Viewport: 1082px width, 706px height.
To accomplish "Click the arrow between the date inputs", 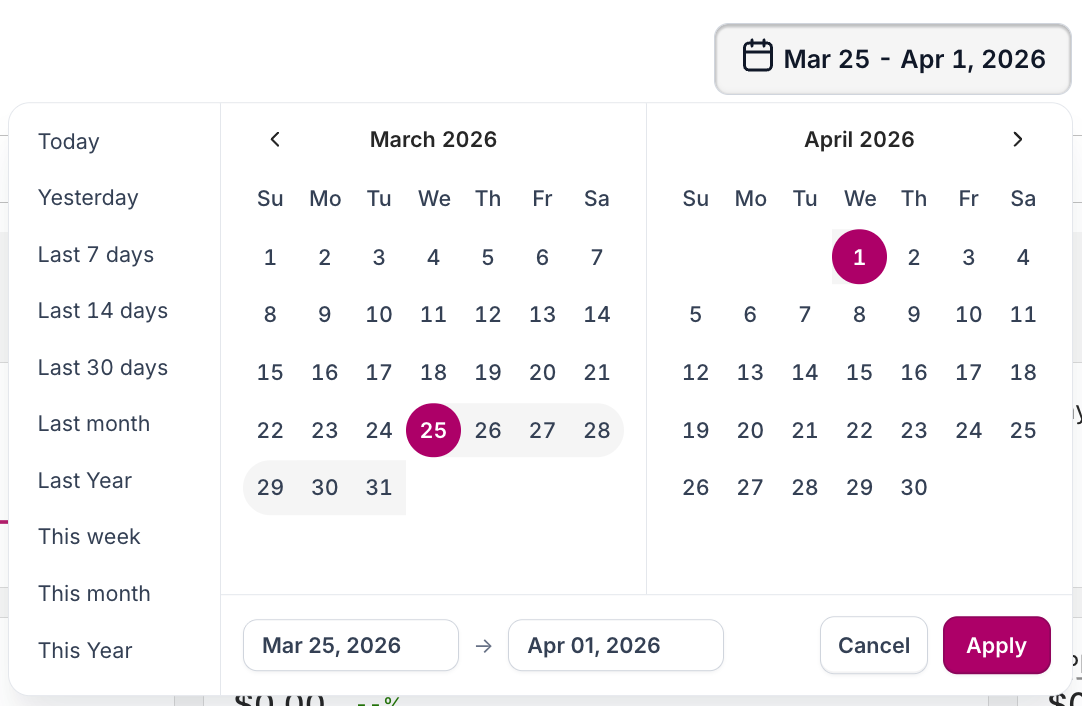I will click(x=484, y=645).
